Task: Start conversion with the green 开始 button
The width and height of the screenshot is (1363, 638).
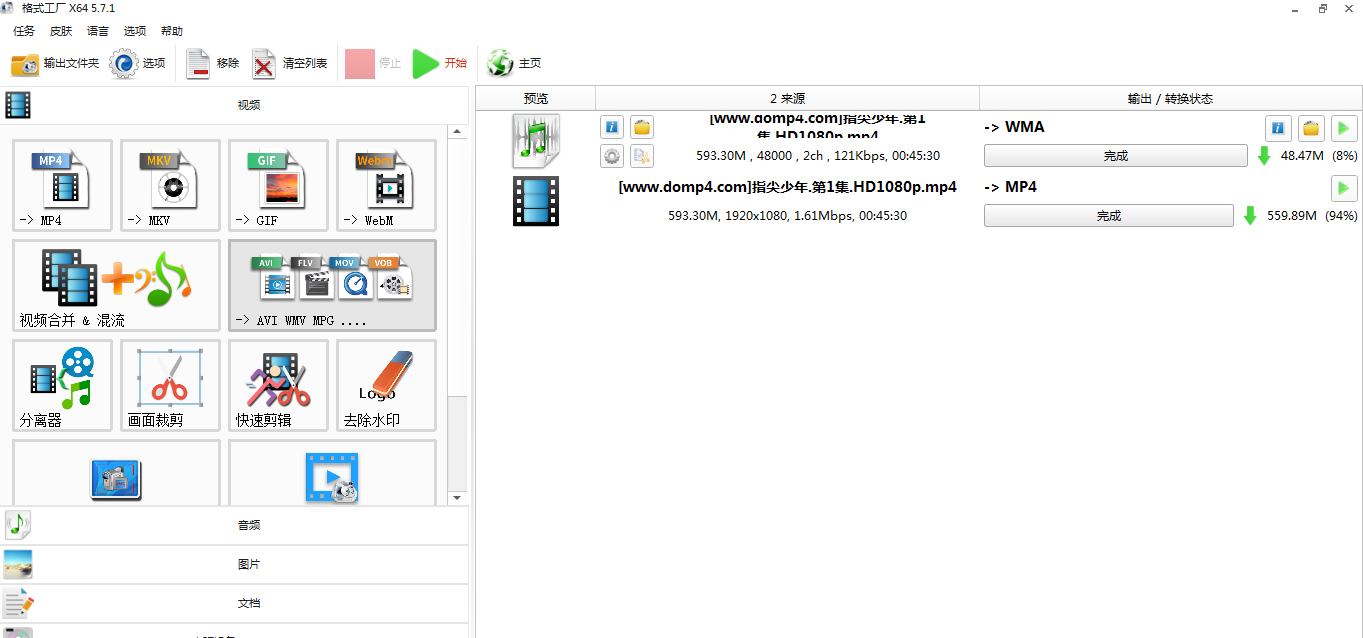Action: [x=440, y=64]
